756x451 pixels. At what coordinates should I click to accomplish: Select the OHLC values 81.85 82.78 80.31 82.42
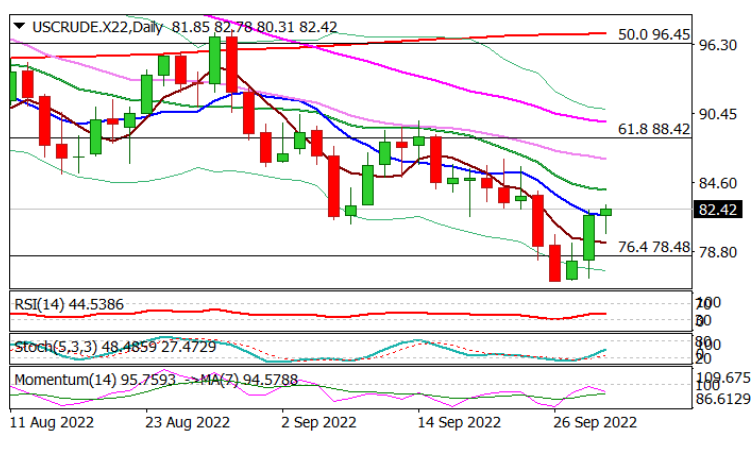point(255,27)
